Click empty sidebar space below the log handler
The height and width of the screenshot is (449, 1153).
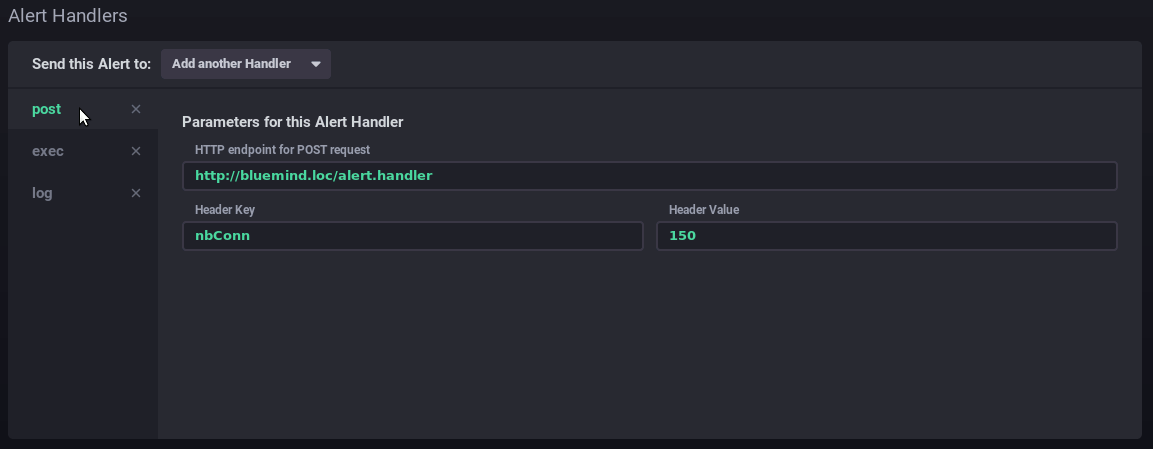(x=82, y=320)
